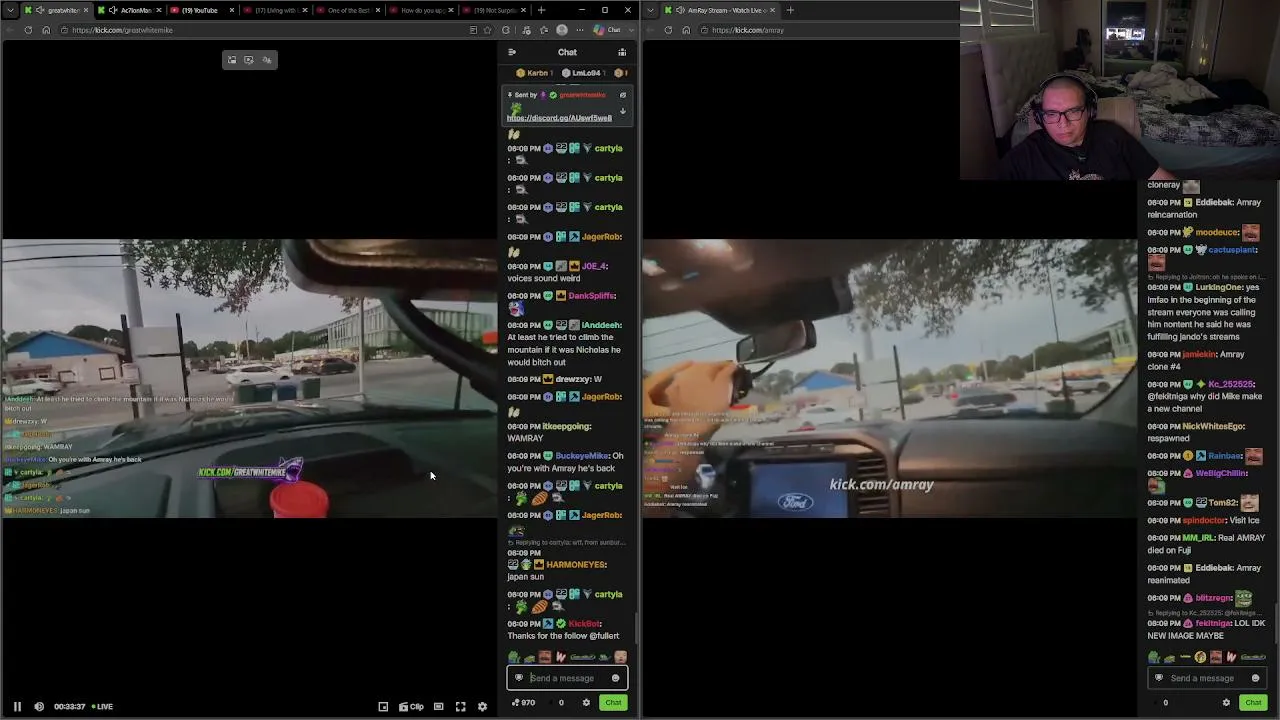Image resolution: width=1280 pixels, height=720 pixels.
Task: Open left chat settings gear
Action: [x=586, y=702]
